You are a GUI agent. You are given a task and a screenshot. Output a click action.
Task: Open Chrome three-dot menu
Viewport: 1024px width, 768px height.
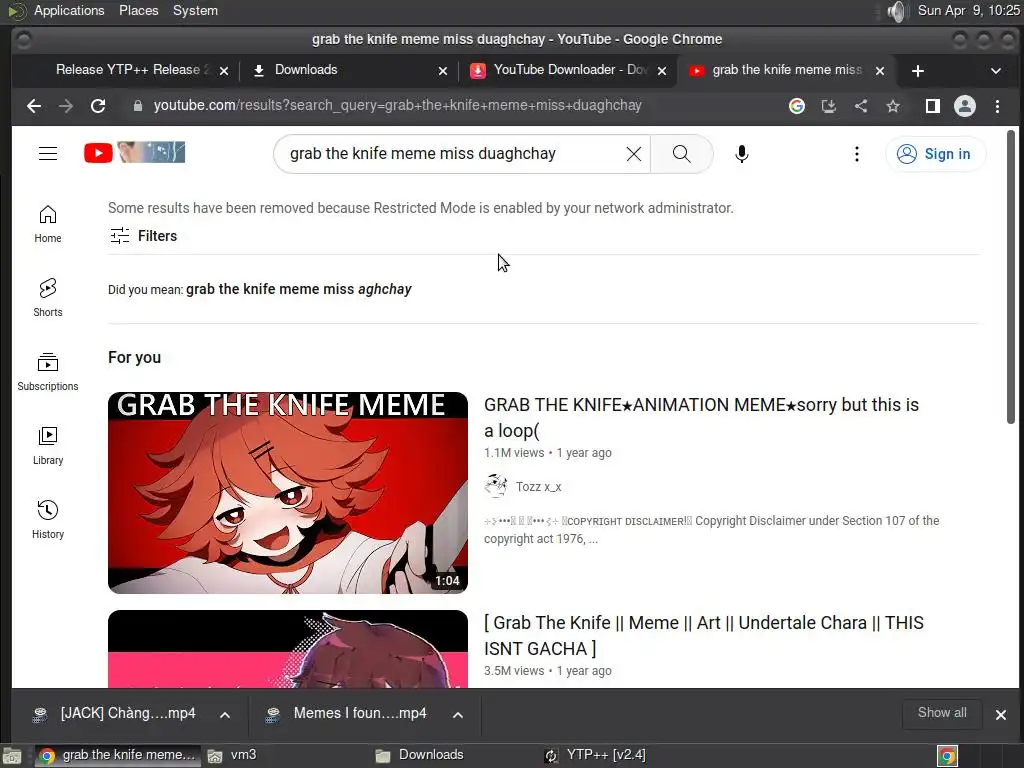(x=997, y=106)
